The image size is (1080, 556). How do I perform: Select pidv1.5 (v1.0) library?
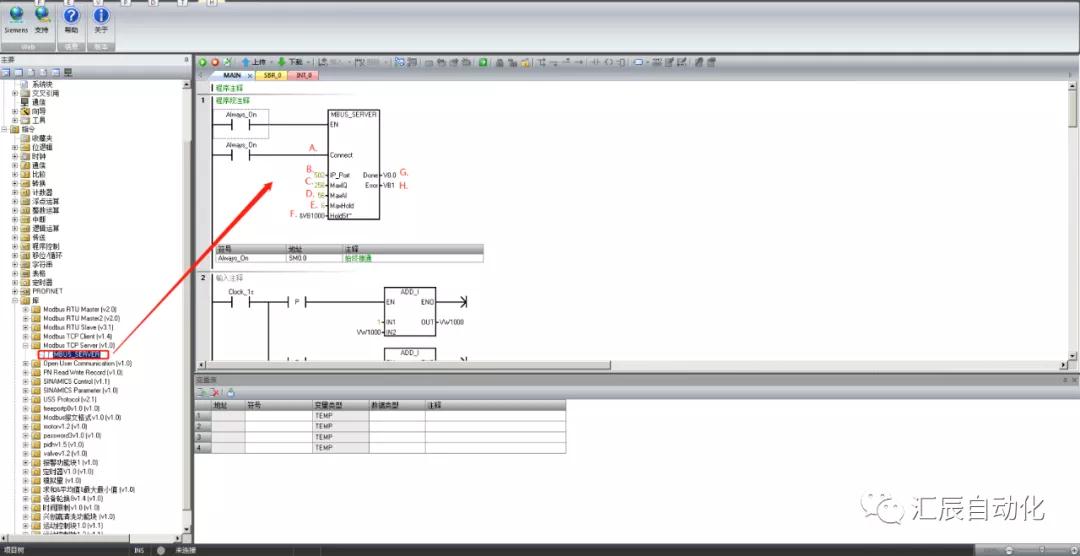(62, 444)
